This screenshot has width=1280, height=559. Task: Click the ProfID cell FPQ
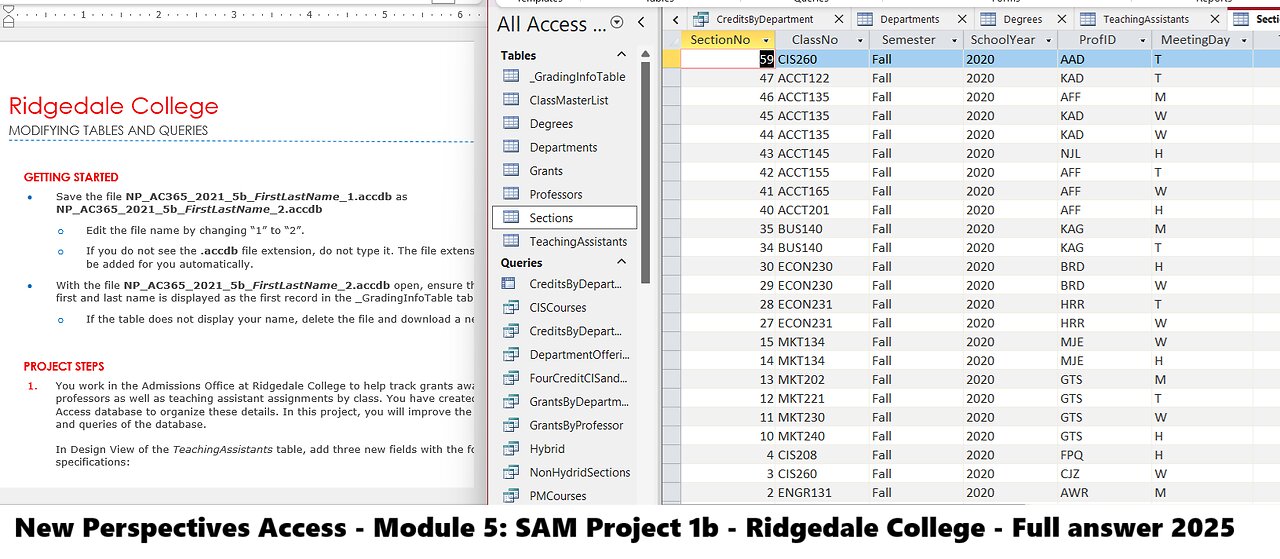coord(1104,455)
